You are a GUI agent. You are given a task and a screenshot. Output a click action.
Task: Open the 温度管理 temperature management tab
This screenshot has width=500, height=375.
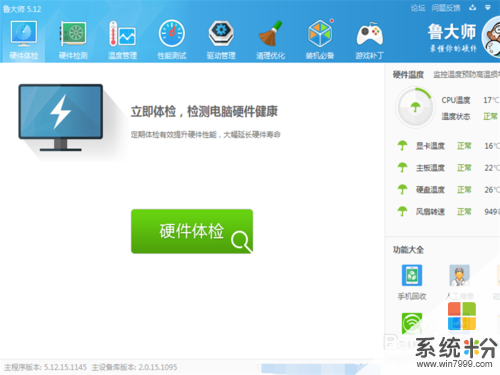coord(122,41)
